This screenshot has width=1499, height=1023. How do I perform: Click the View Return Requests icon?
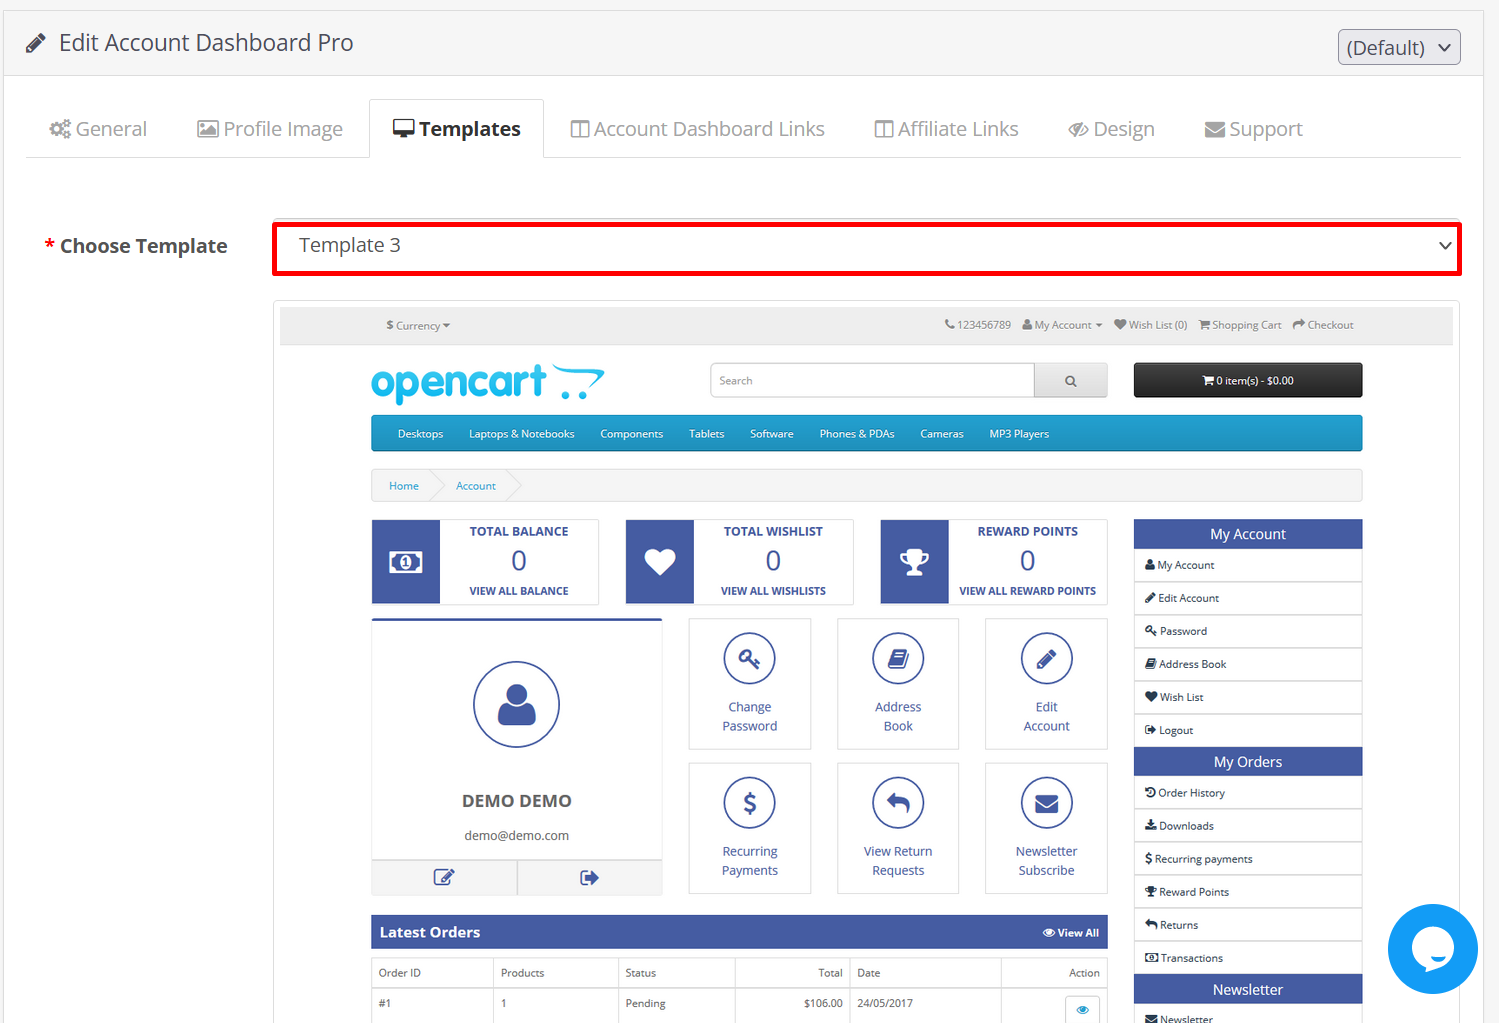(898, 803)
